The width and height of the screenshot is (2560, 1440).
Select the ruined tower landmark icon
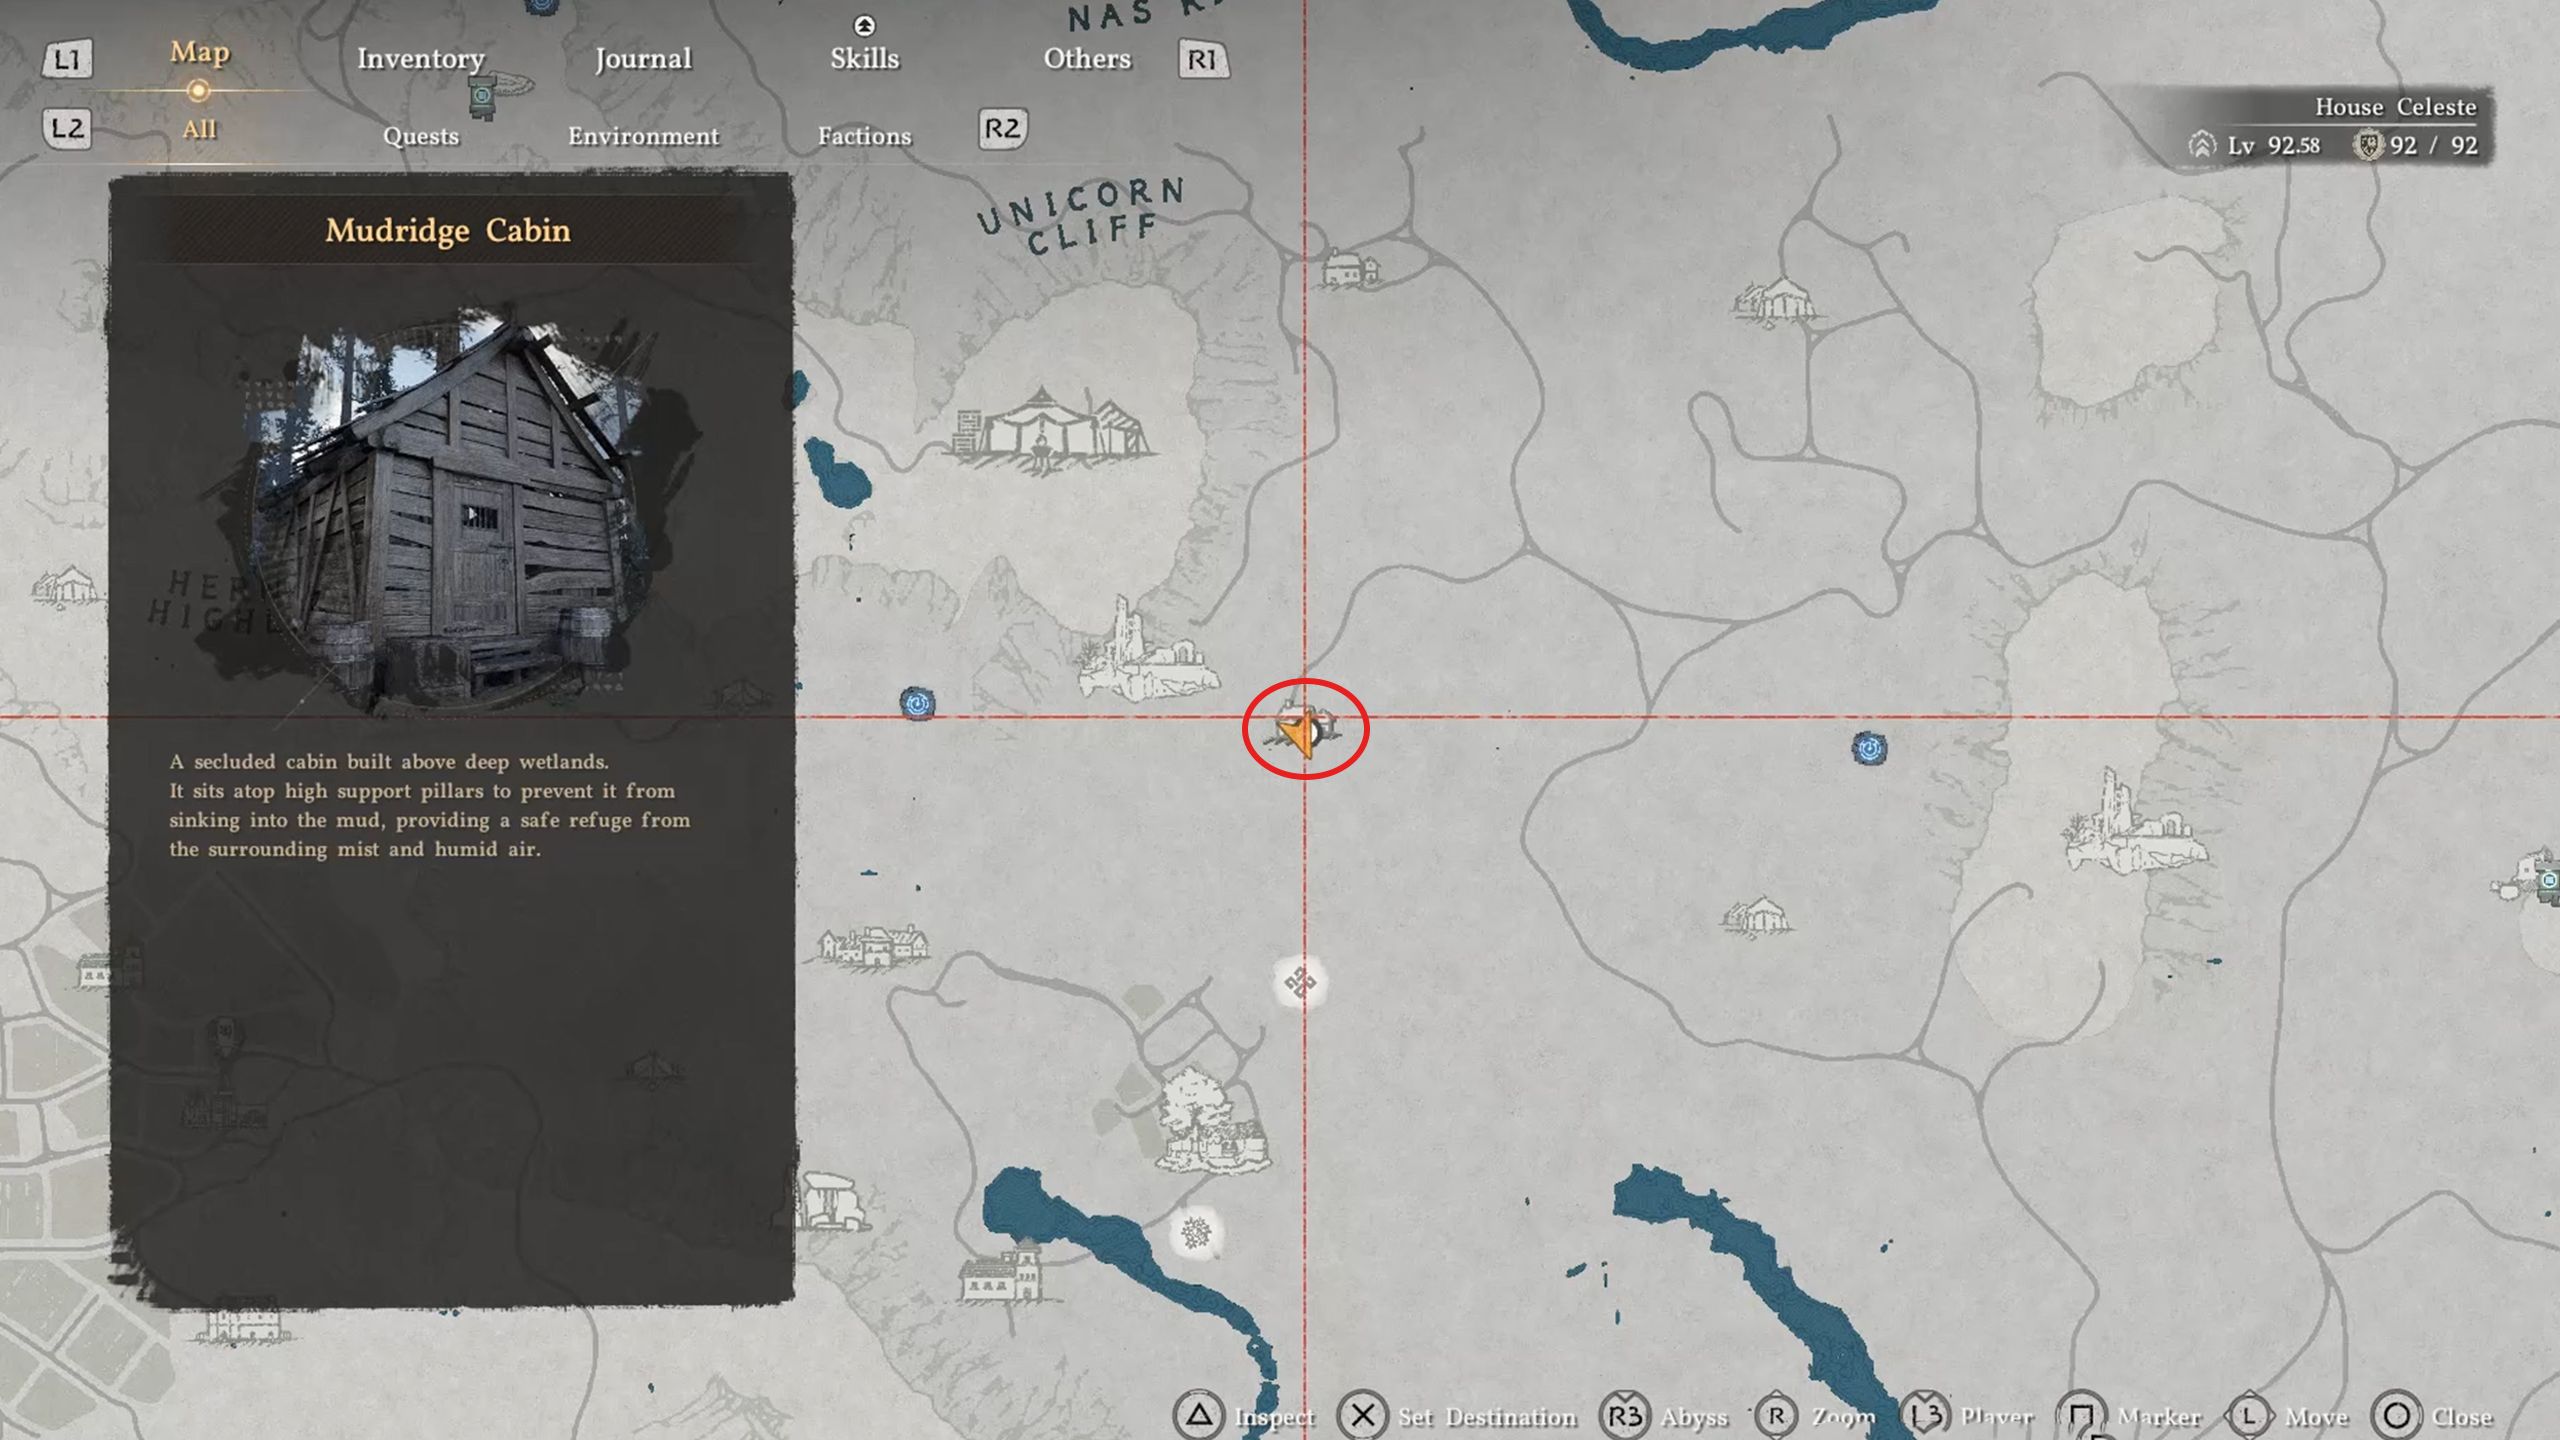(1148, 652)
